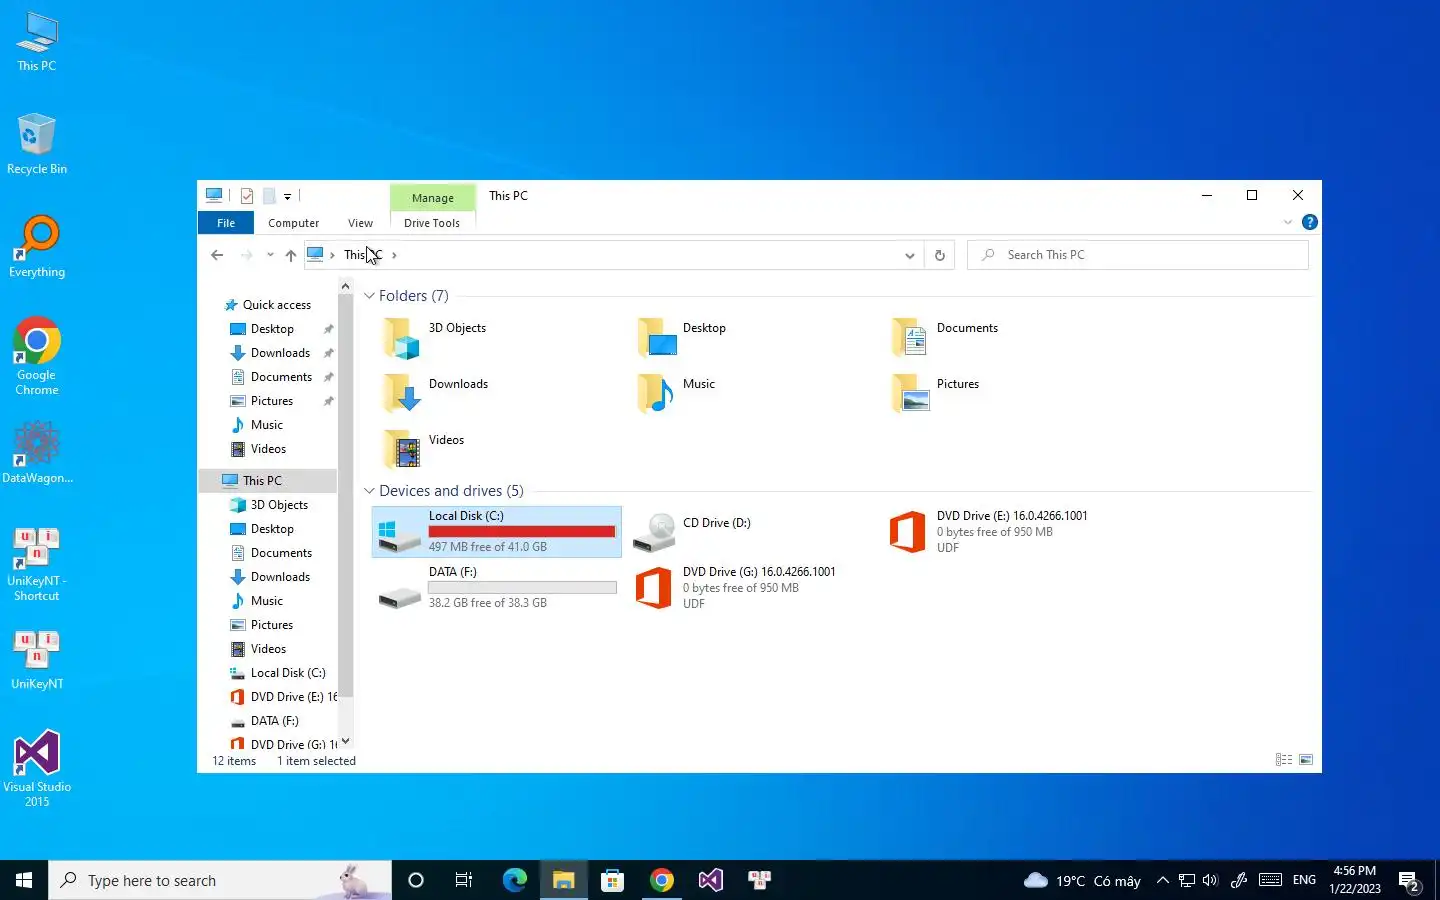Open the Recycle Bin desktop icon
Image resolution: width=1440 pixels, height=900 pixels.
[x=37, y=144]
